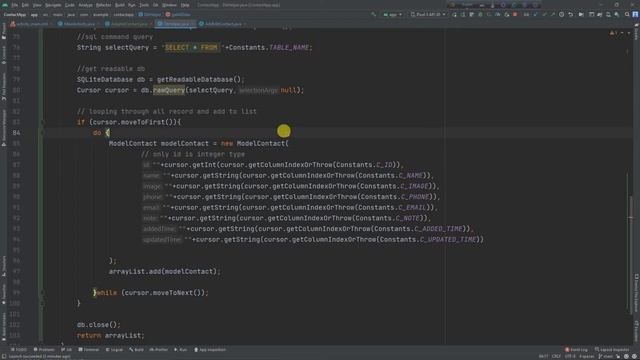The image size is (640, 360).
Task: Click the ContactApp breadcrumb in navigation bar
Action: click(15, 15)
